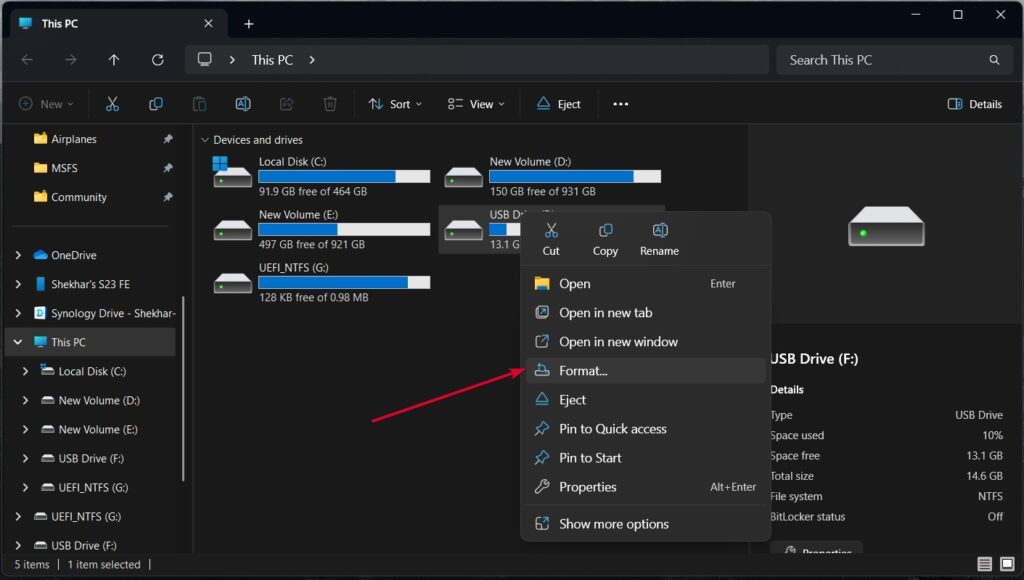
Task: Expand the New menu in the toolbar
Action: click(x=45, y=103)
